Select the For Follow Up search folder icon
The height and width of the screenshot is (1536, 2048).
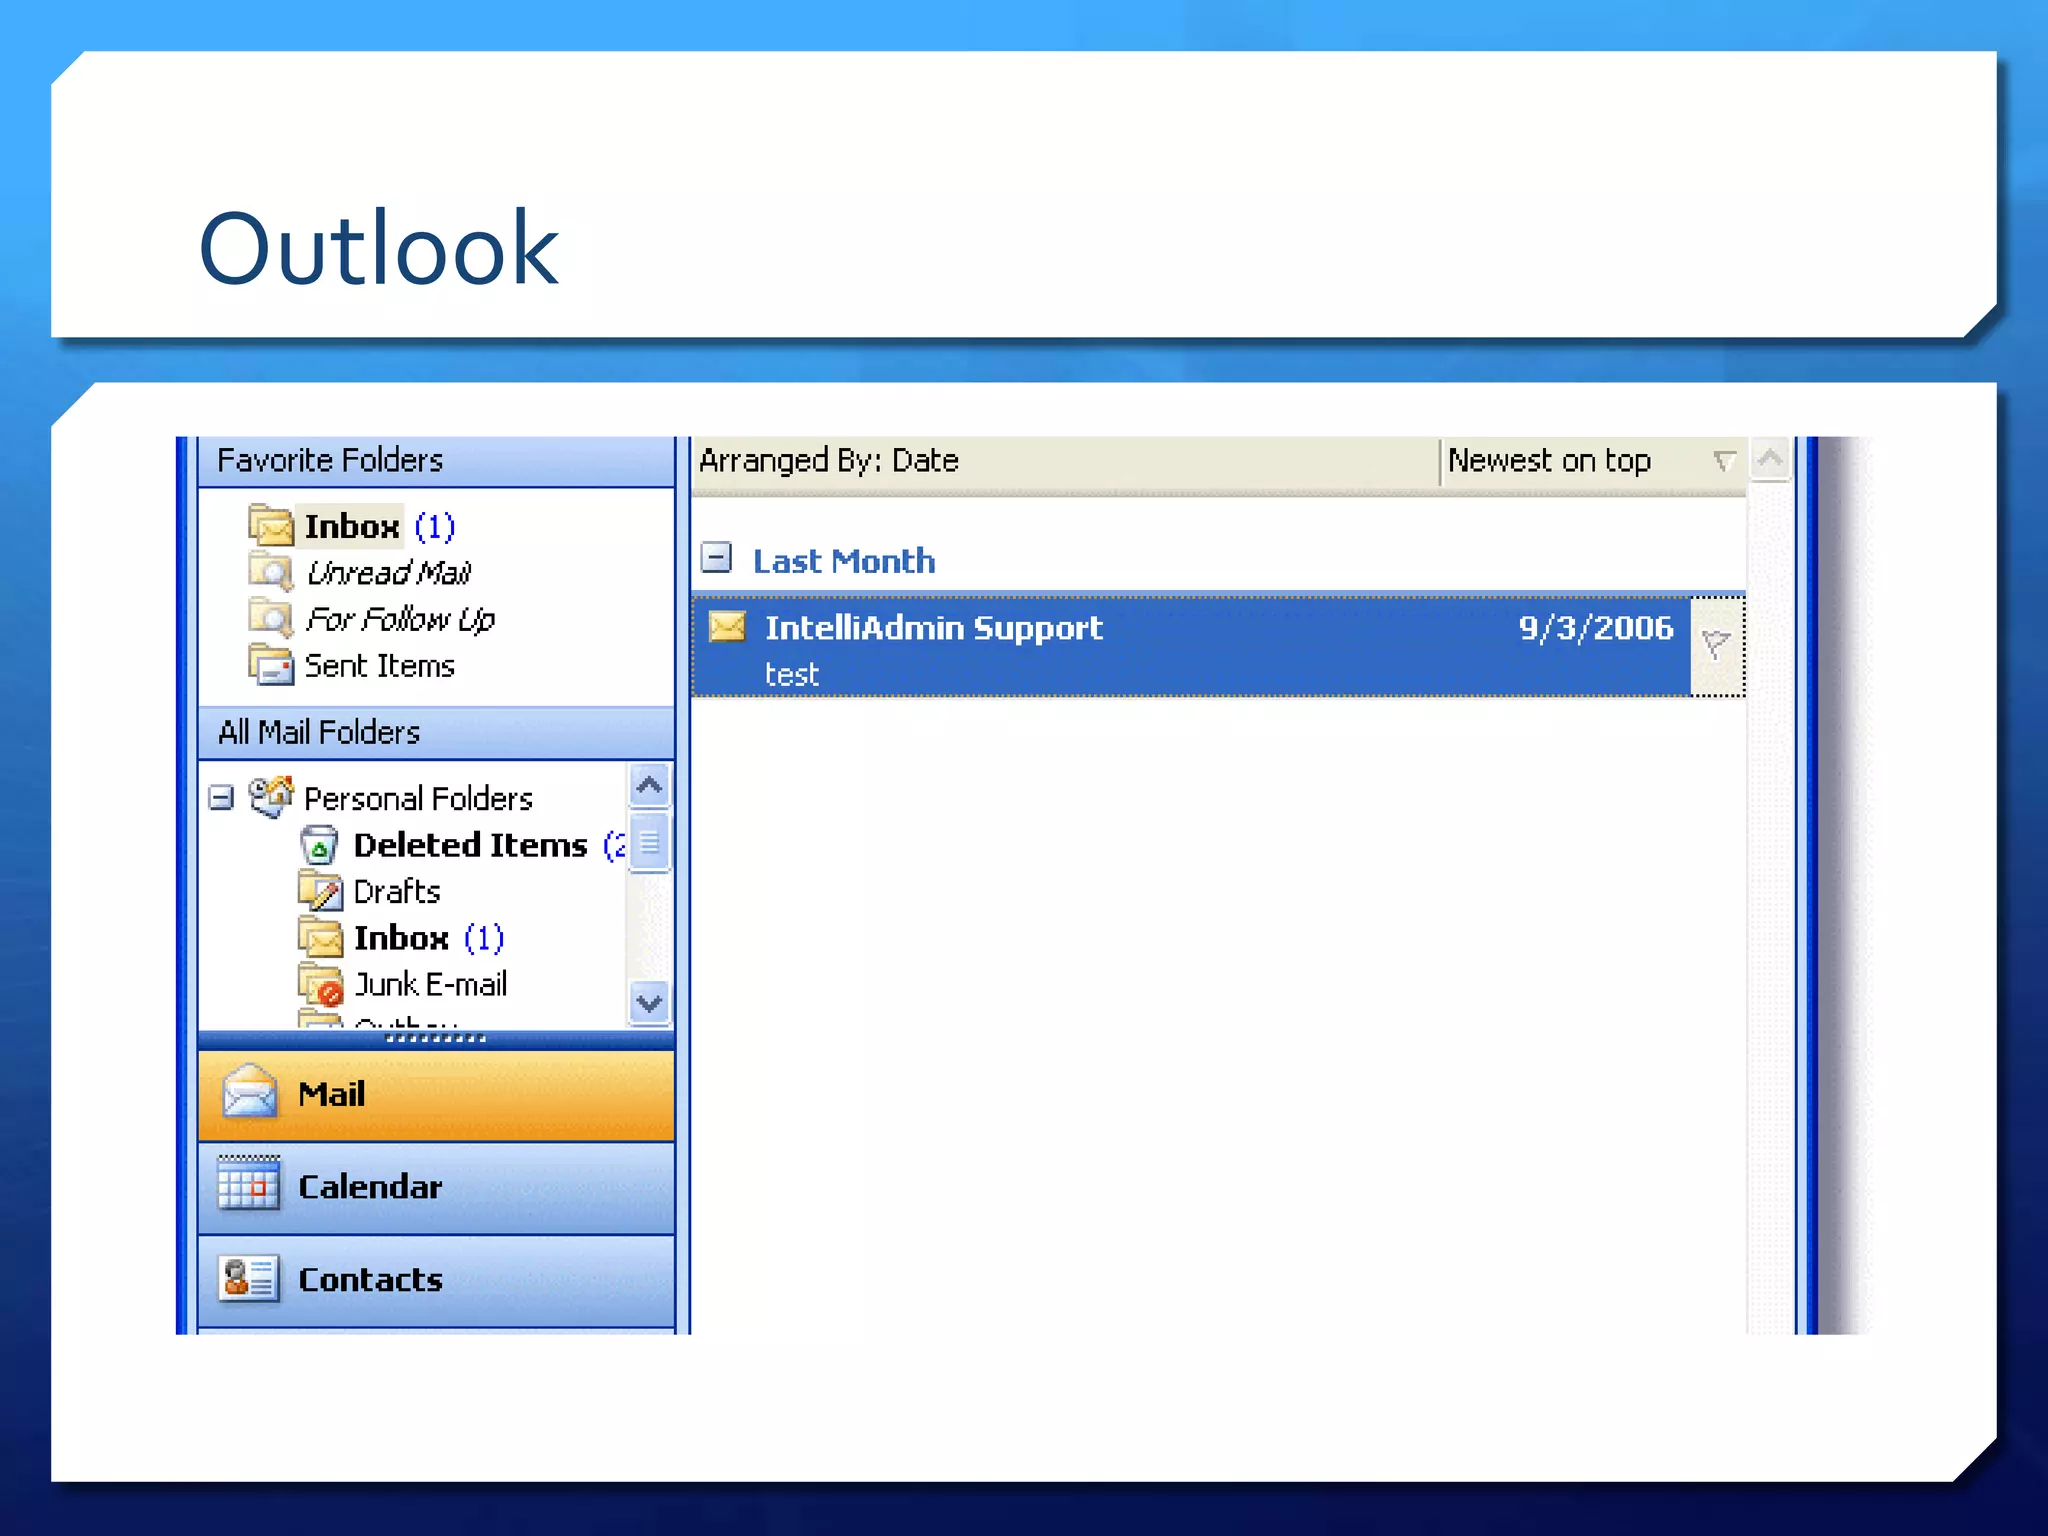point(270,617)
